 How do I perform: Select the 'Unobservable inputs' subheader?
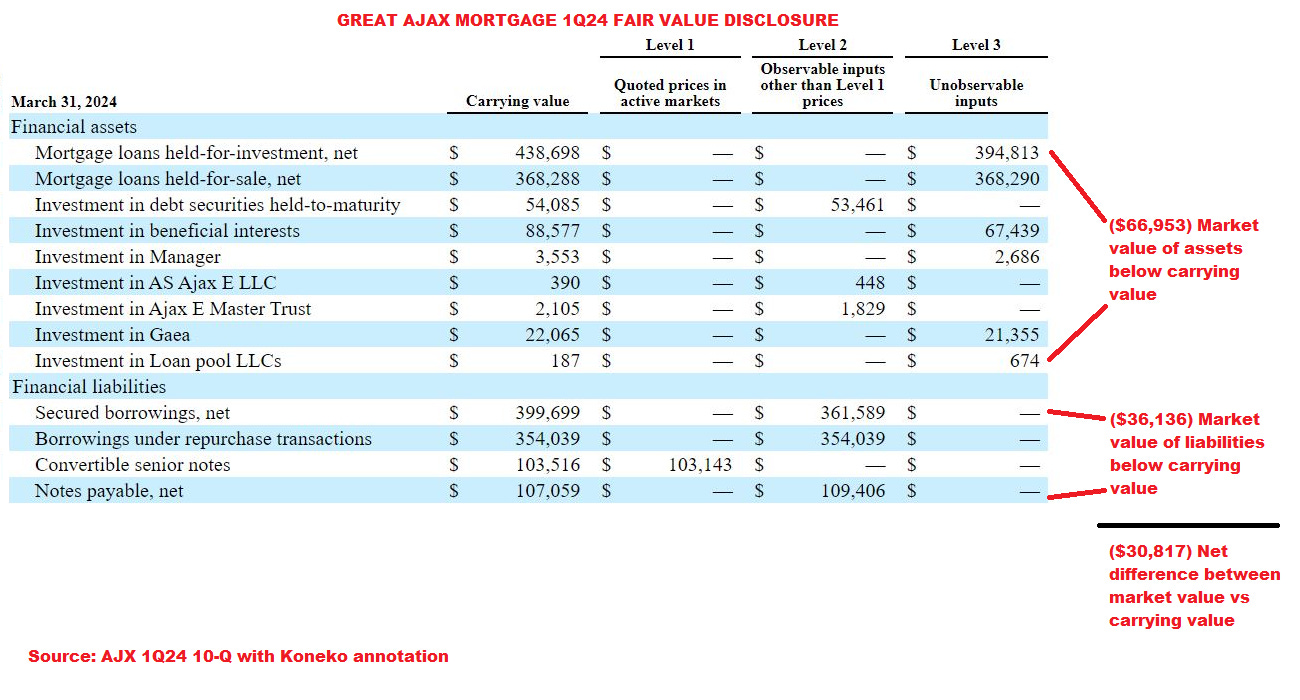976,93
